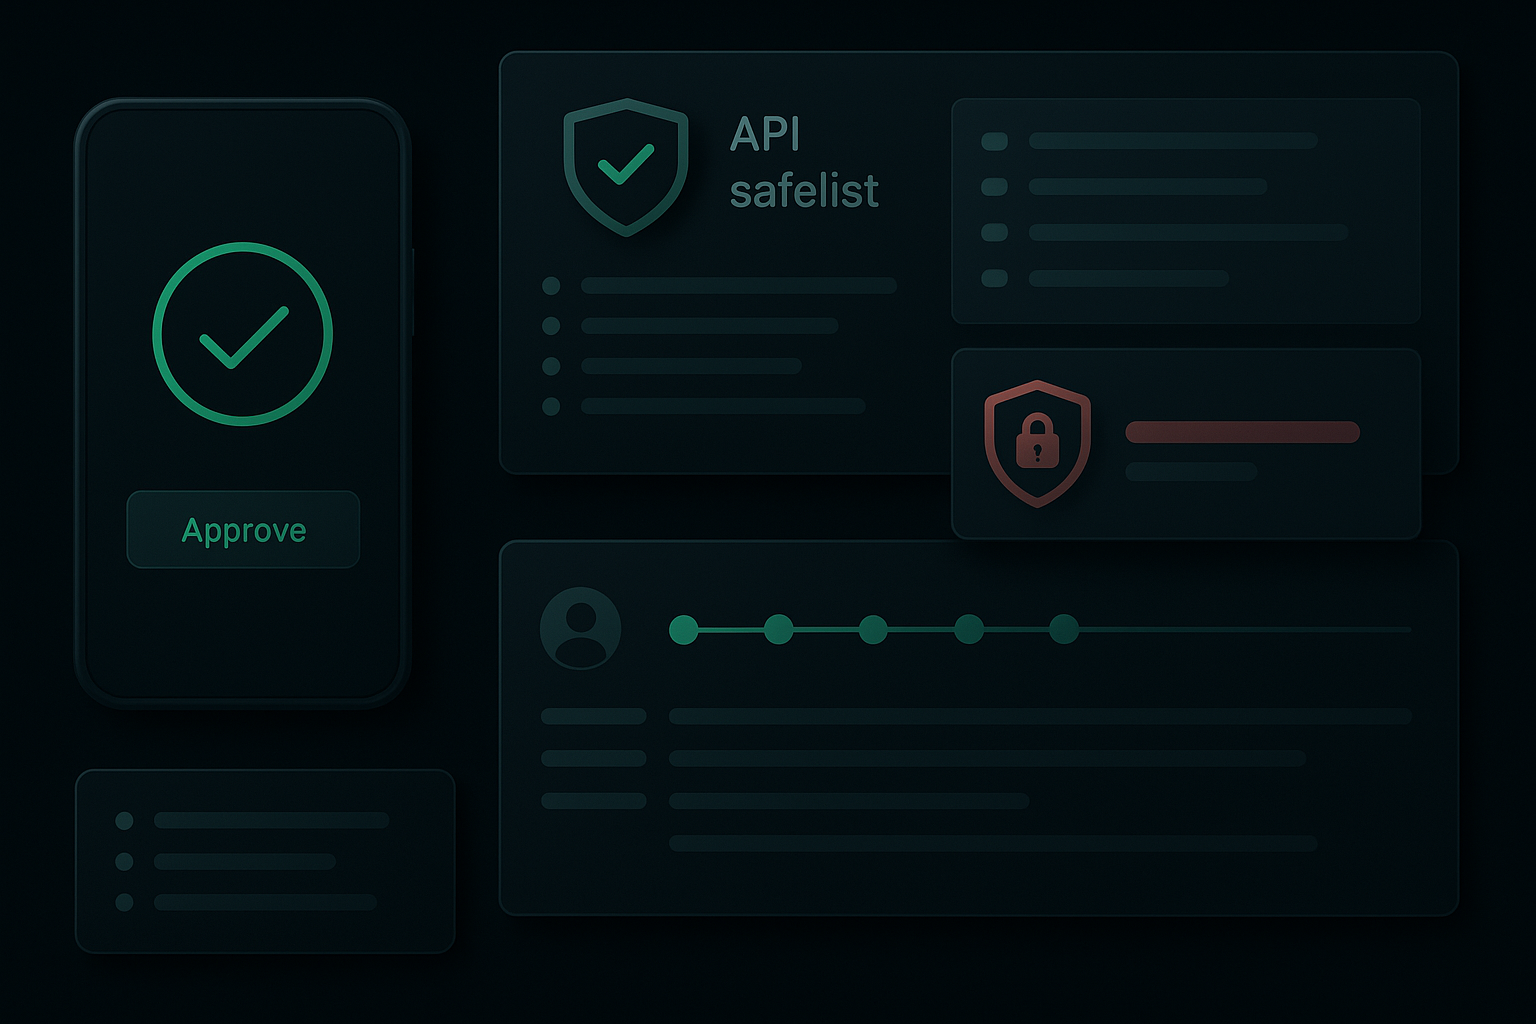Select the third dot on the timeline
The height and width of the screenshot is (1024, 1536).
click(x=873, y=629)
